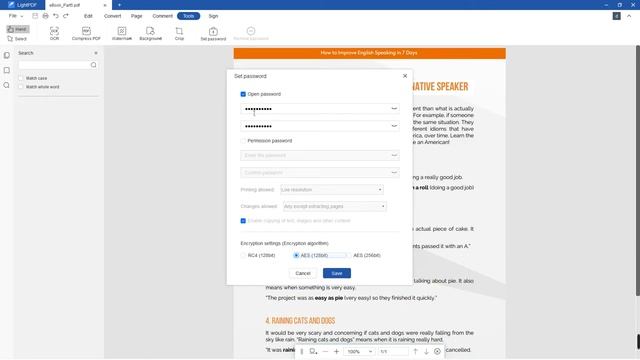Click the magnifier icon in search box

(93, 65)
